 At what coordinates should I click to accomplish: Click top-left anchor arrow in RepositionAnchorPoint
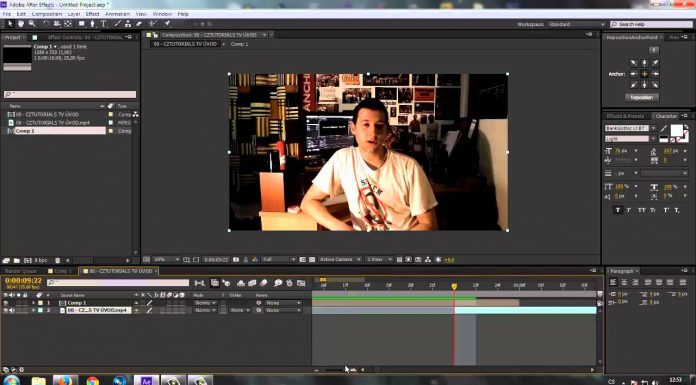[634, 63]
